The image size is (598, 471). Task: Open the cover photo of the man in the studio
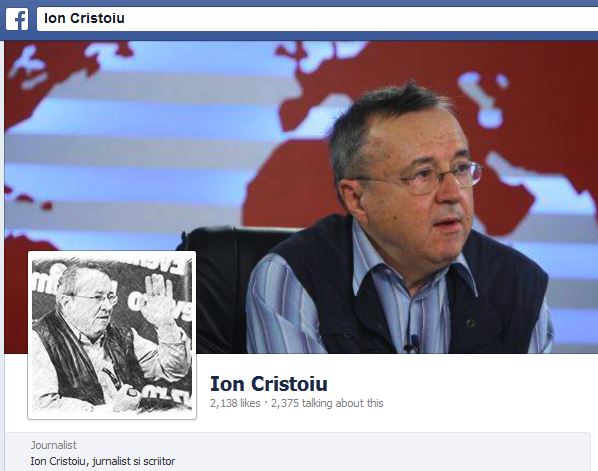301,197
